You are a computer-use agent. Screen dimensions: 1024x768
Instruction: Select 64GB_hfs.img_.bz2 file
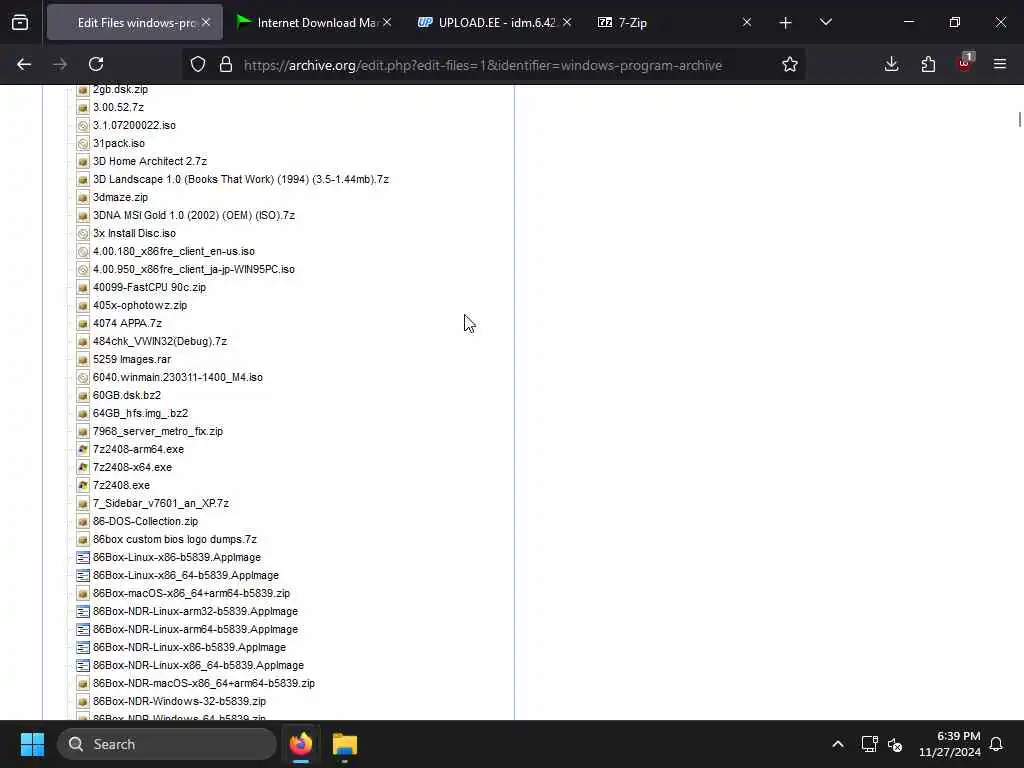click(x=140, y=413)
